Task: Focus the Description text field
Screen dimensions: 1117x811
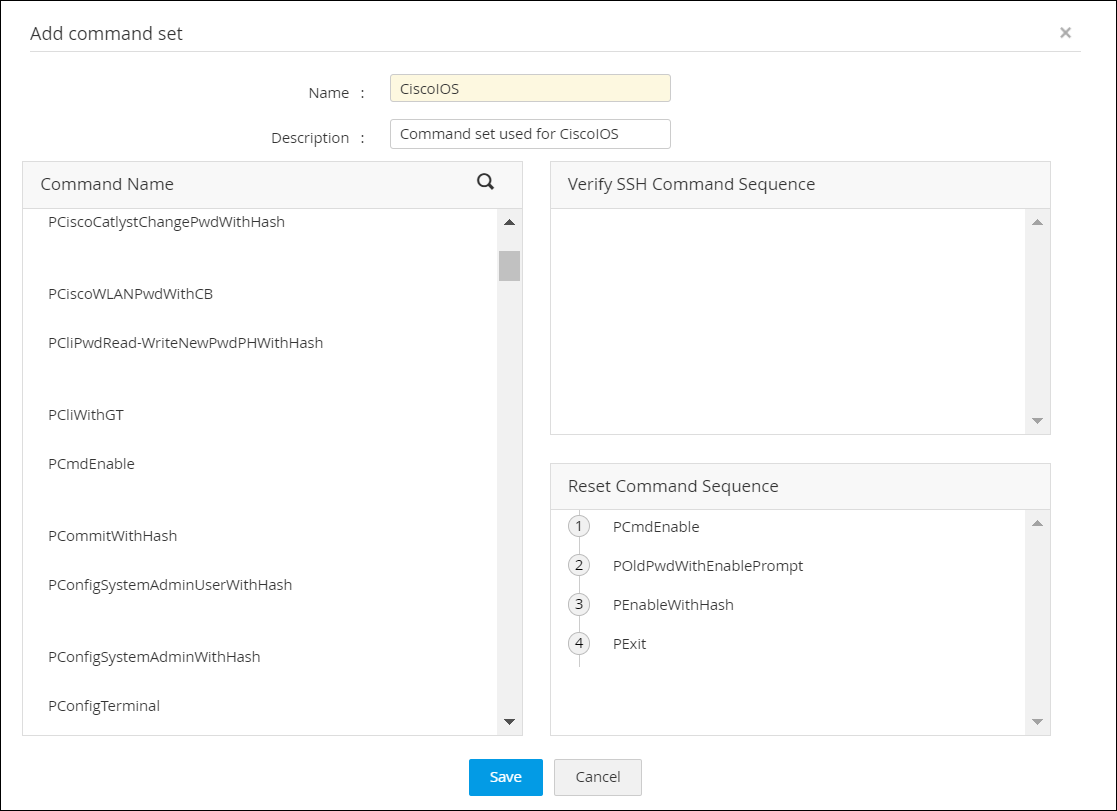Action: (530, 134)
